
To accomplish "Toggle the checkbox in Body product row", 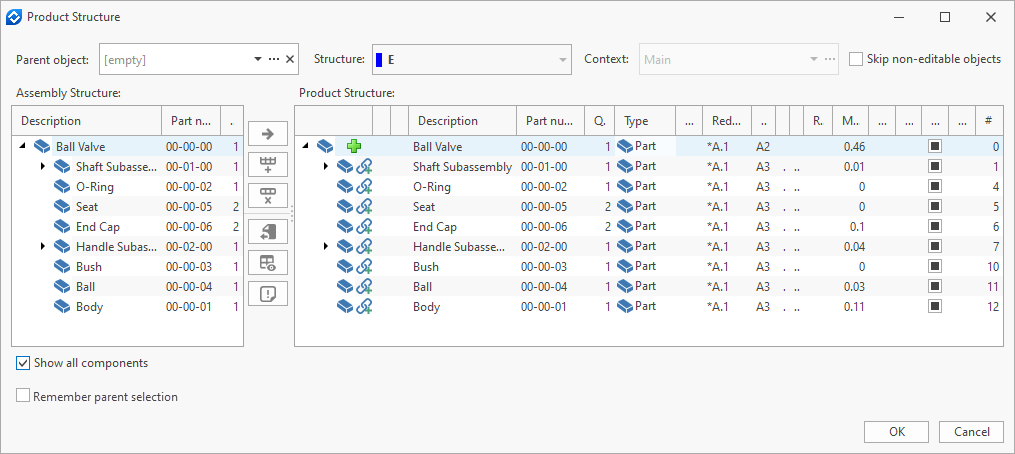I will tap(934, 306).
